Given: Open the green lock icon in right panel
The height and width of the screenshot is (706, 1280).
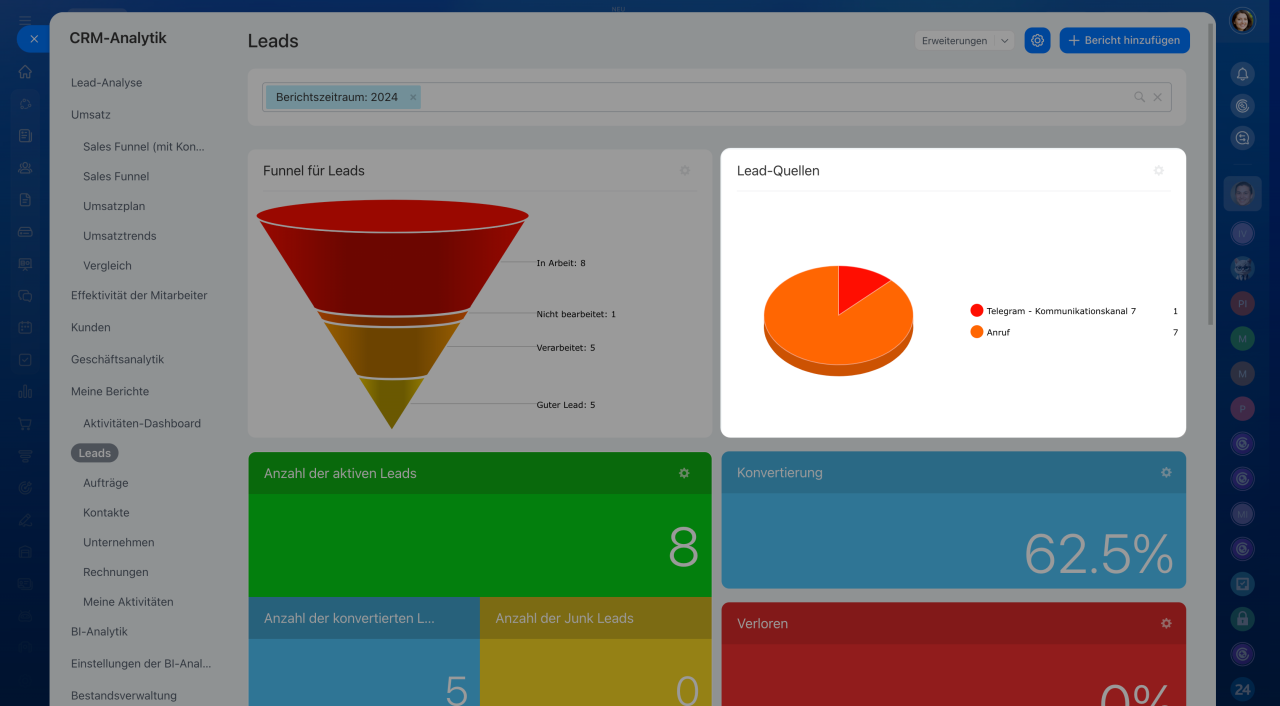Looking at the screenshot, I should click(x=1242, y=619).
